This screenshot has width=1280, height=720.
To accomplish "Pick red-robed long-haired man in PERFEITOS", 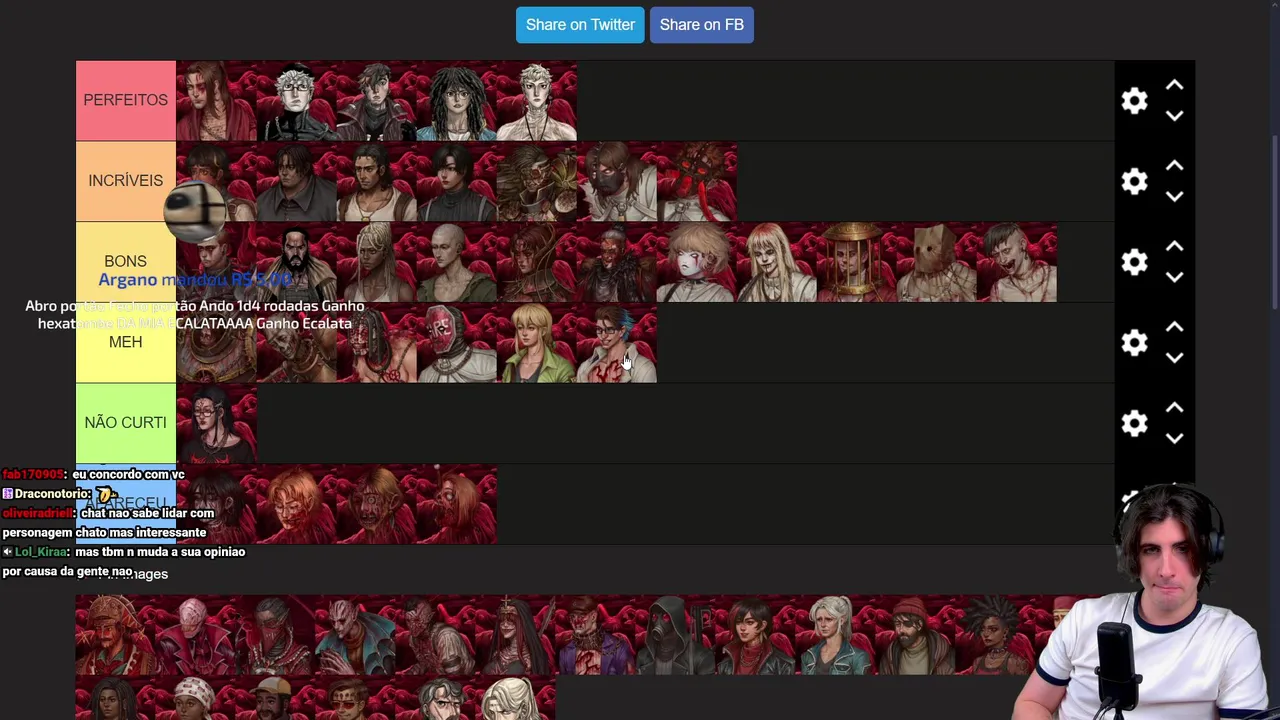I will click(x=216, y=101).
